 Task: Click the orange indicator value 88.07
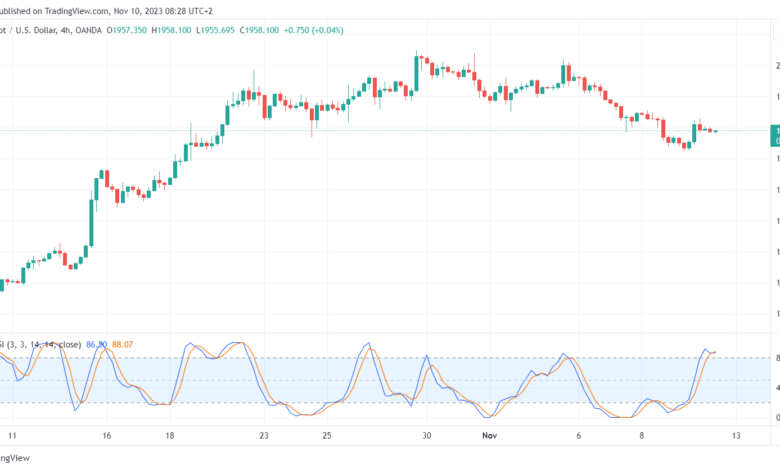pyautogui.click(x=122, y=344)
